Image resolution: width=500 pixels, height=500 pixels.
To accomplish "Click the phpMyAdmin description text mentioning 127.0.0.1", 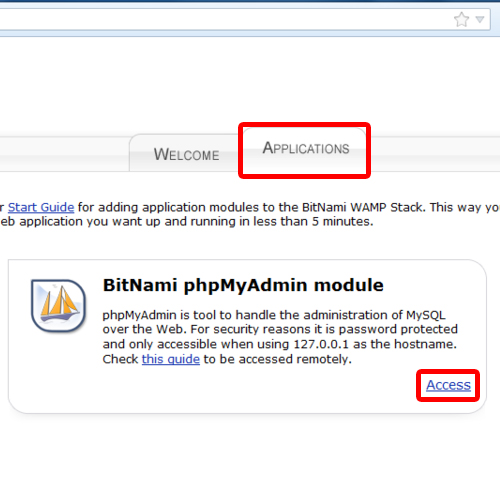I will coord(280,337).
